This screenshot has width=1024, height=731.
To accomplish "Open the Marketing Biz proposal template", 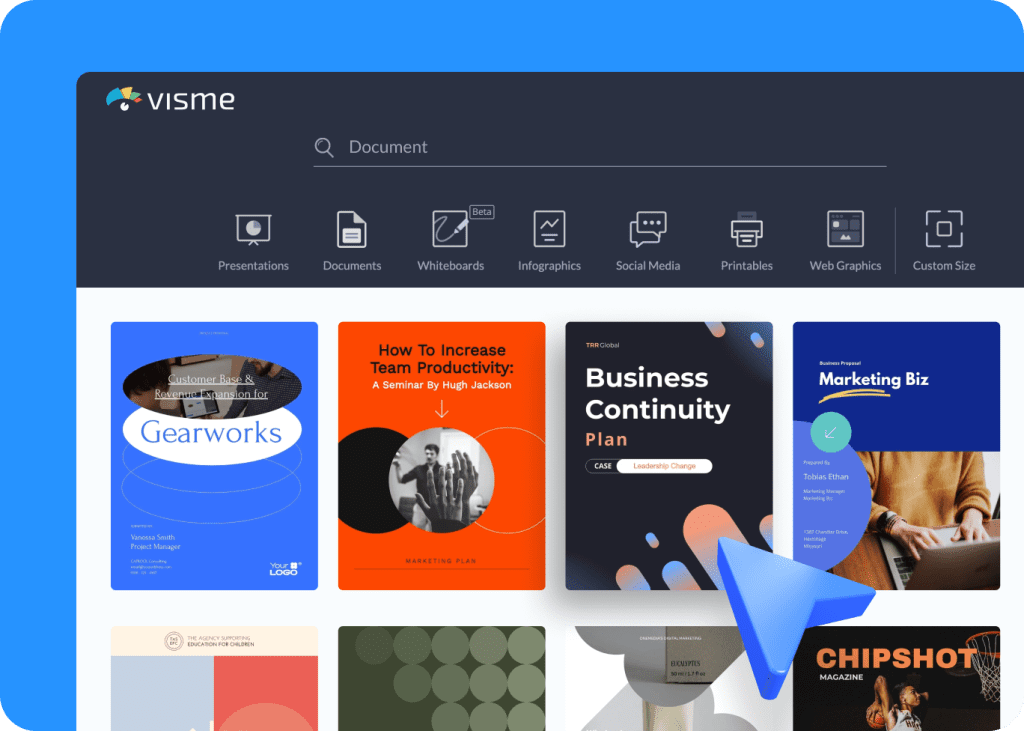I will coord(896,455).
